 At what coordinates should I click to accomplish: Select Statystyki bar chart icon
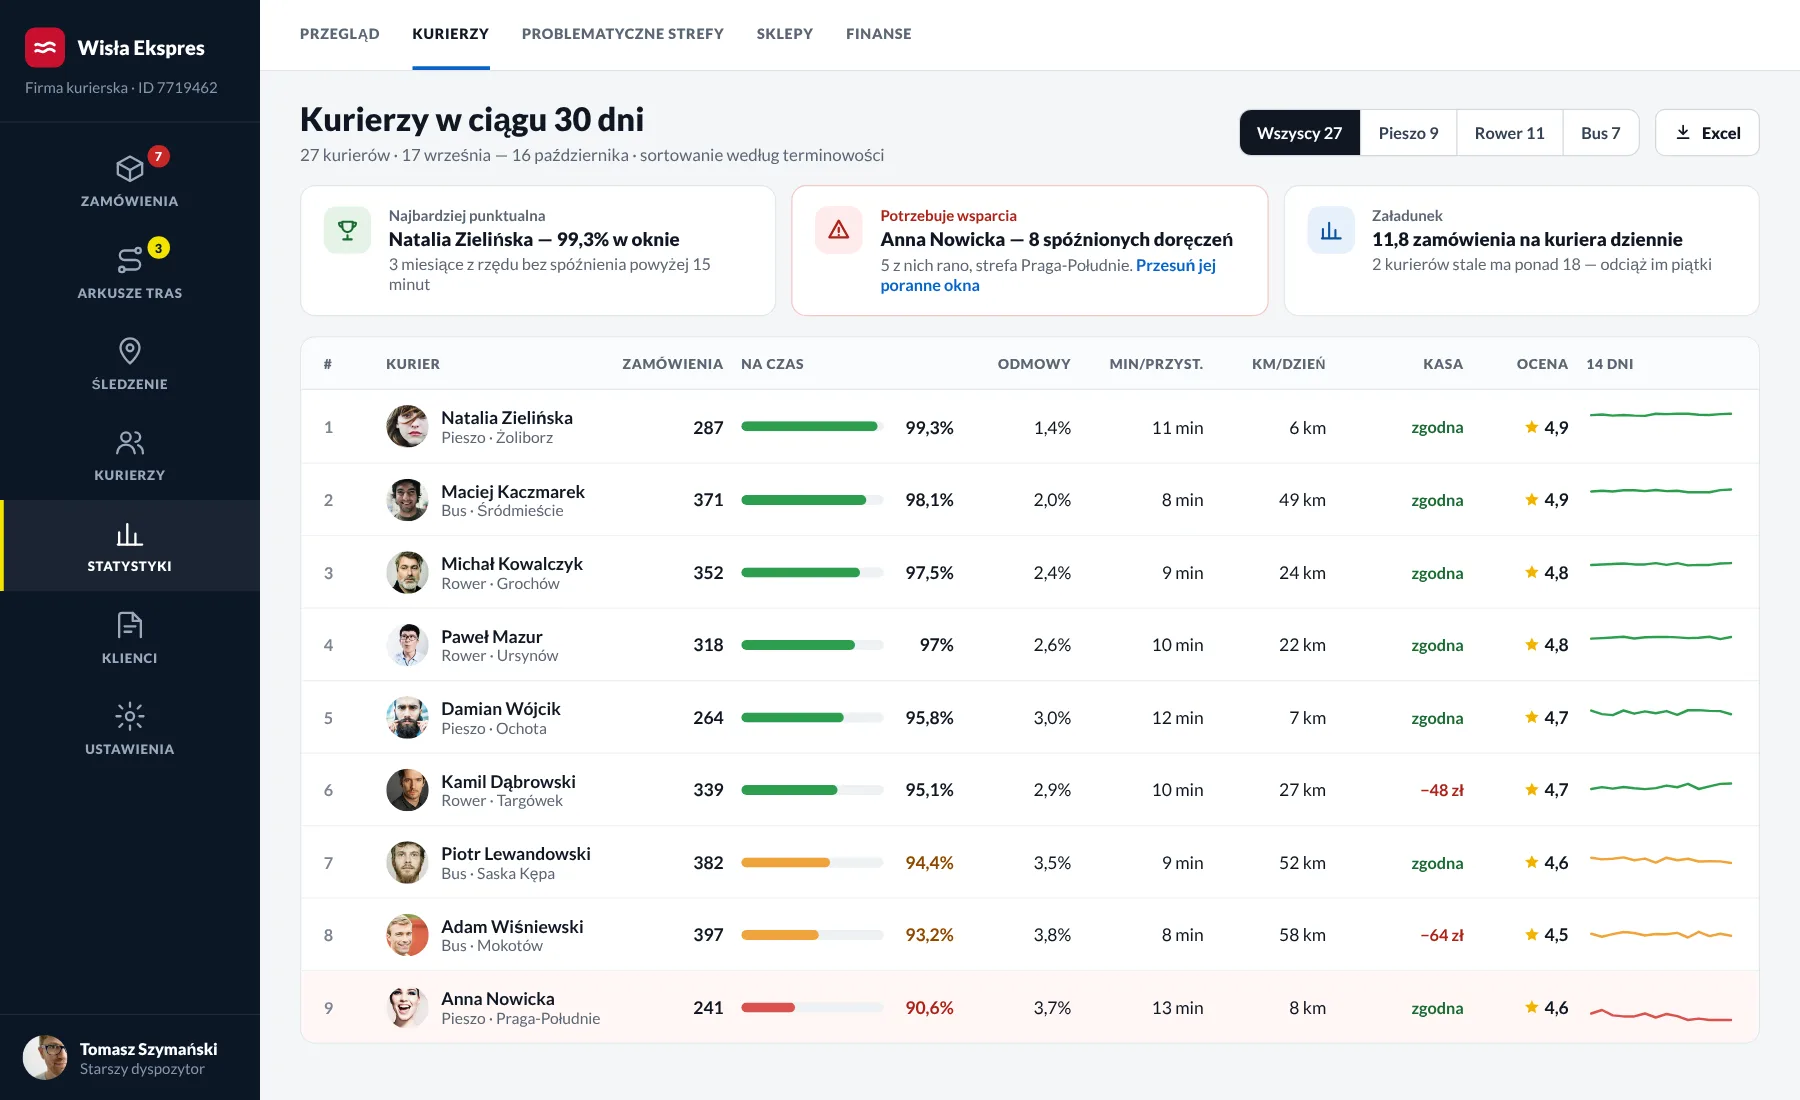[130, 534]
